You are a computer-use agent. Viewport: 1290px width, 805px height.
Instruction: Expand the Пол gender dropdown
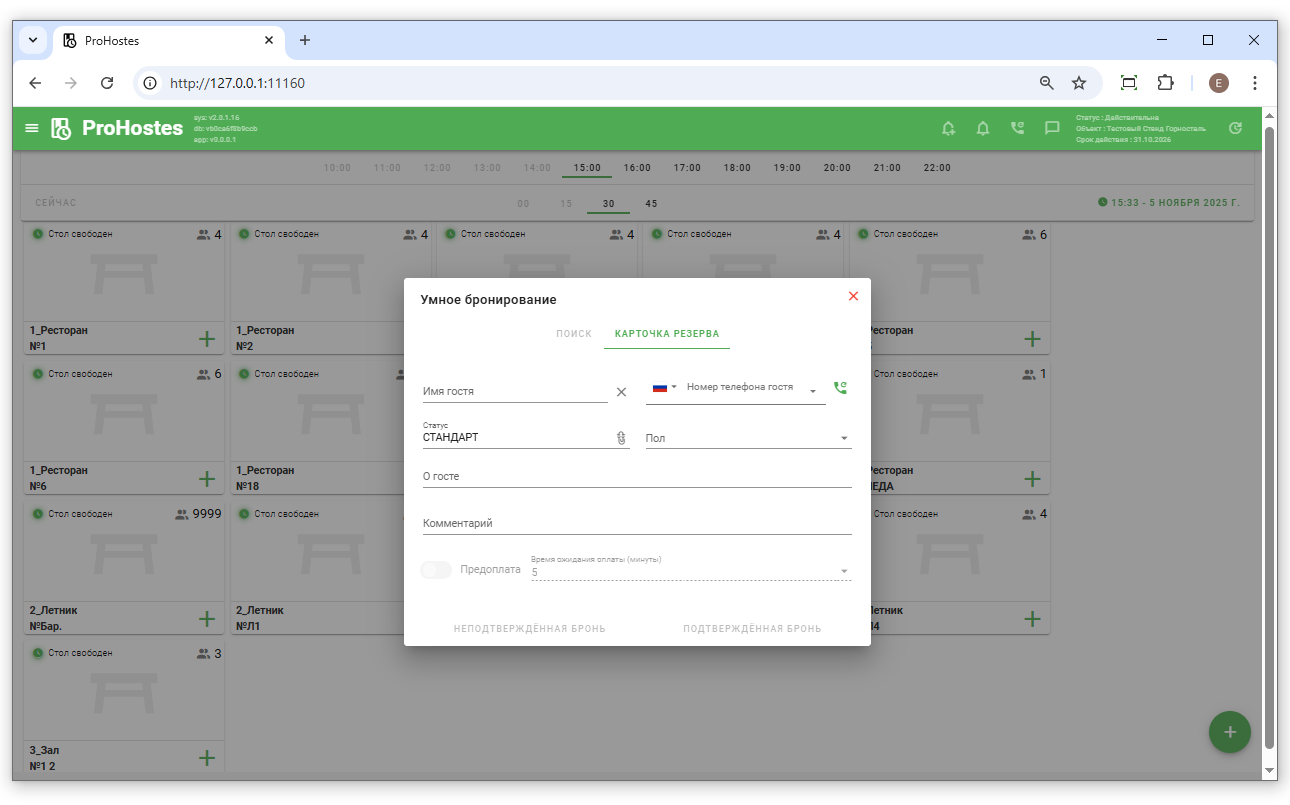tap(844, 438)
